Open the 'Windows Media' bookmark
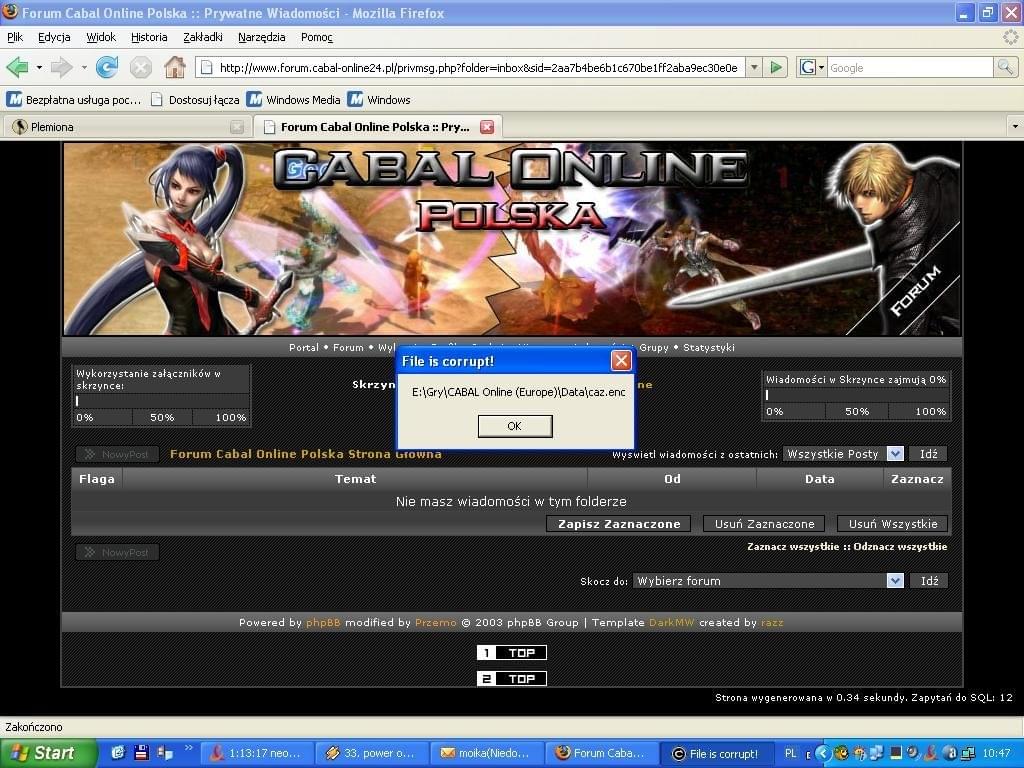 294,100
